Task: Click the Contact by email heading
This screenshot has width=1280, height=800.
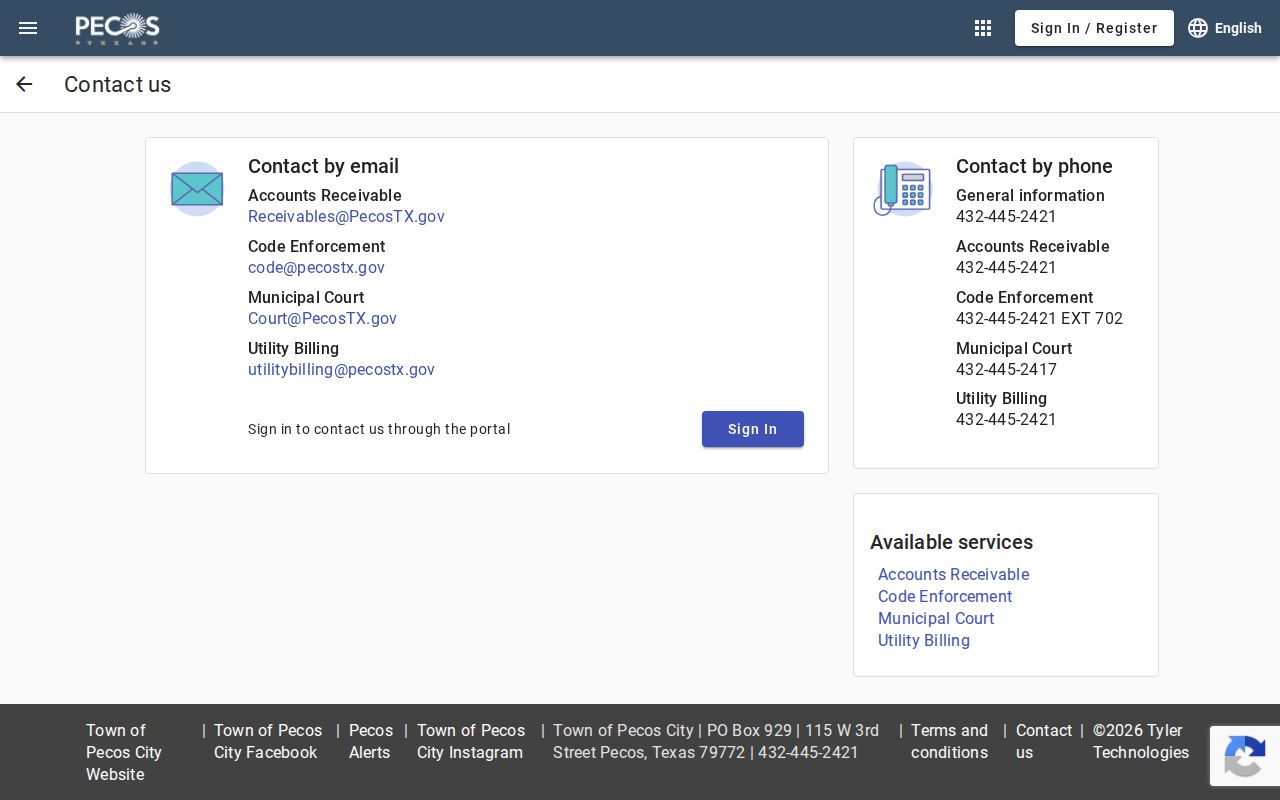Action: [x=323, y=166]
